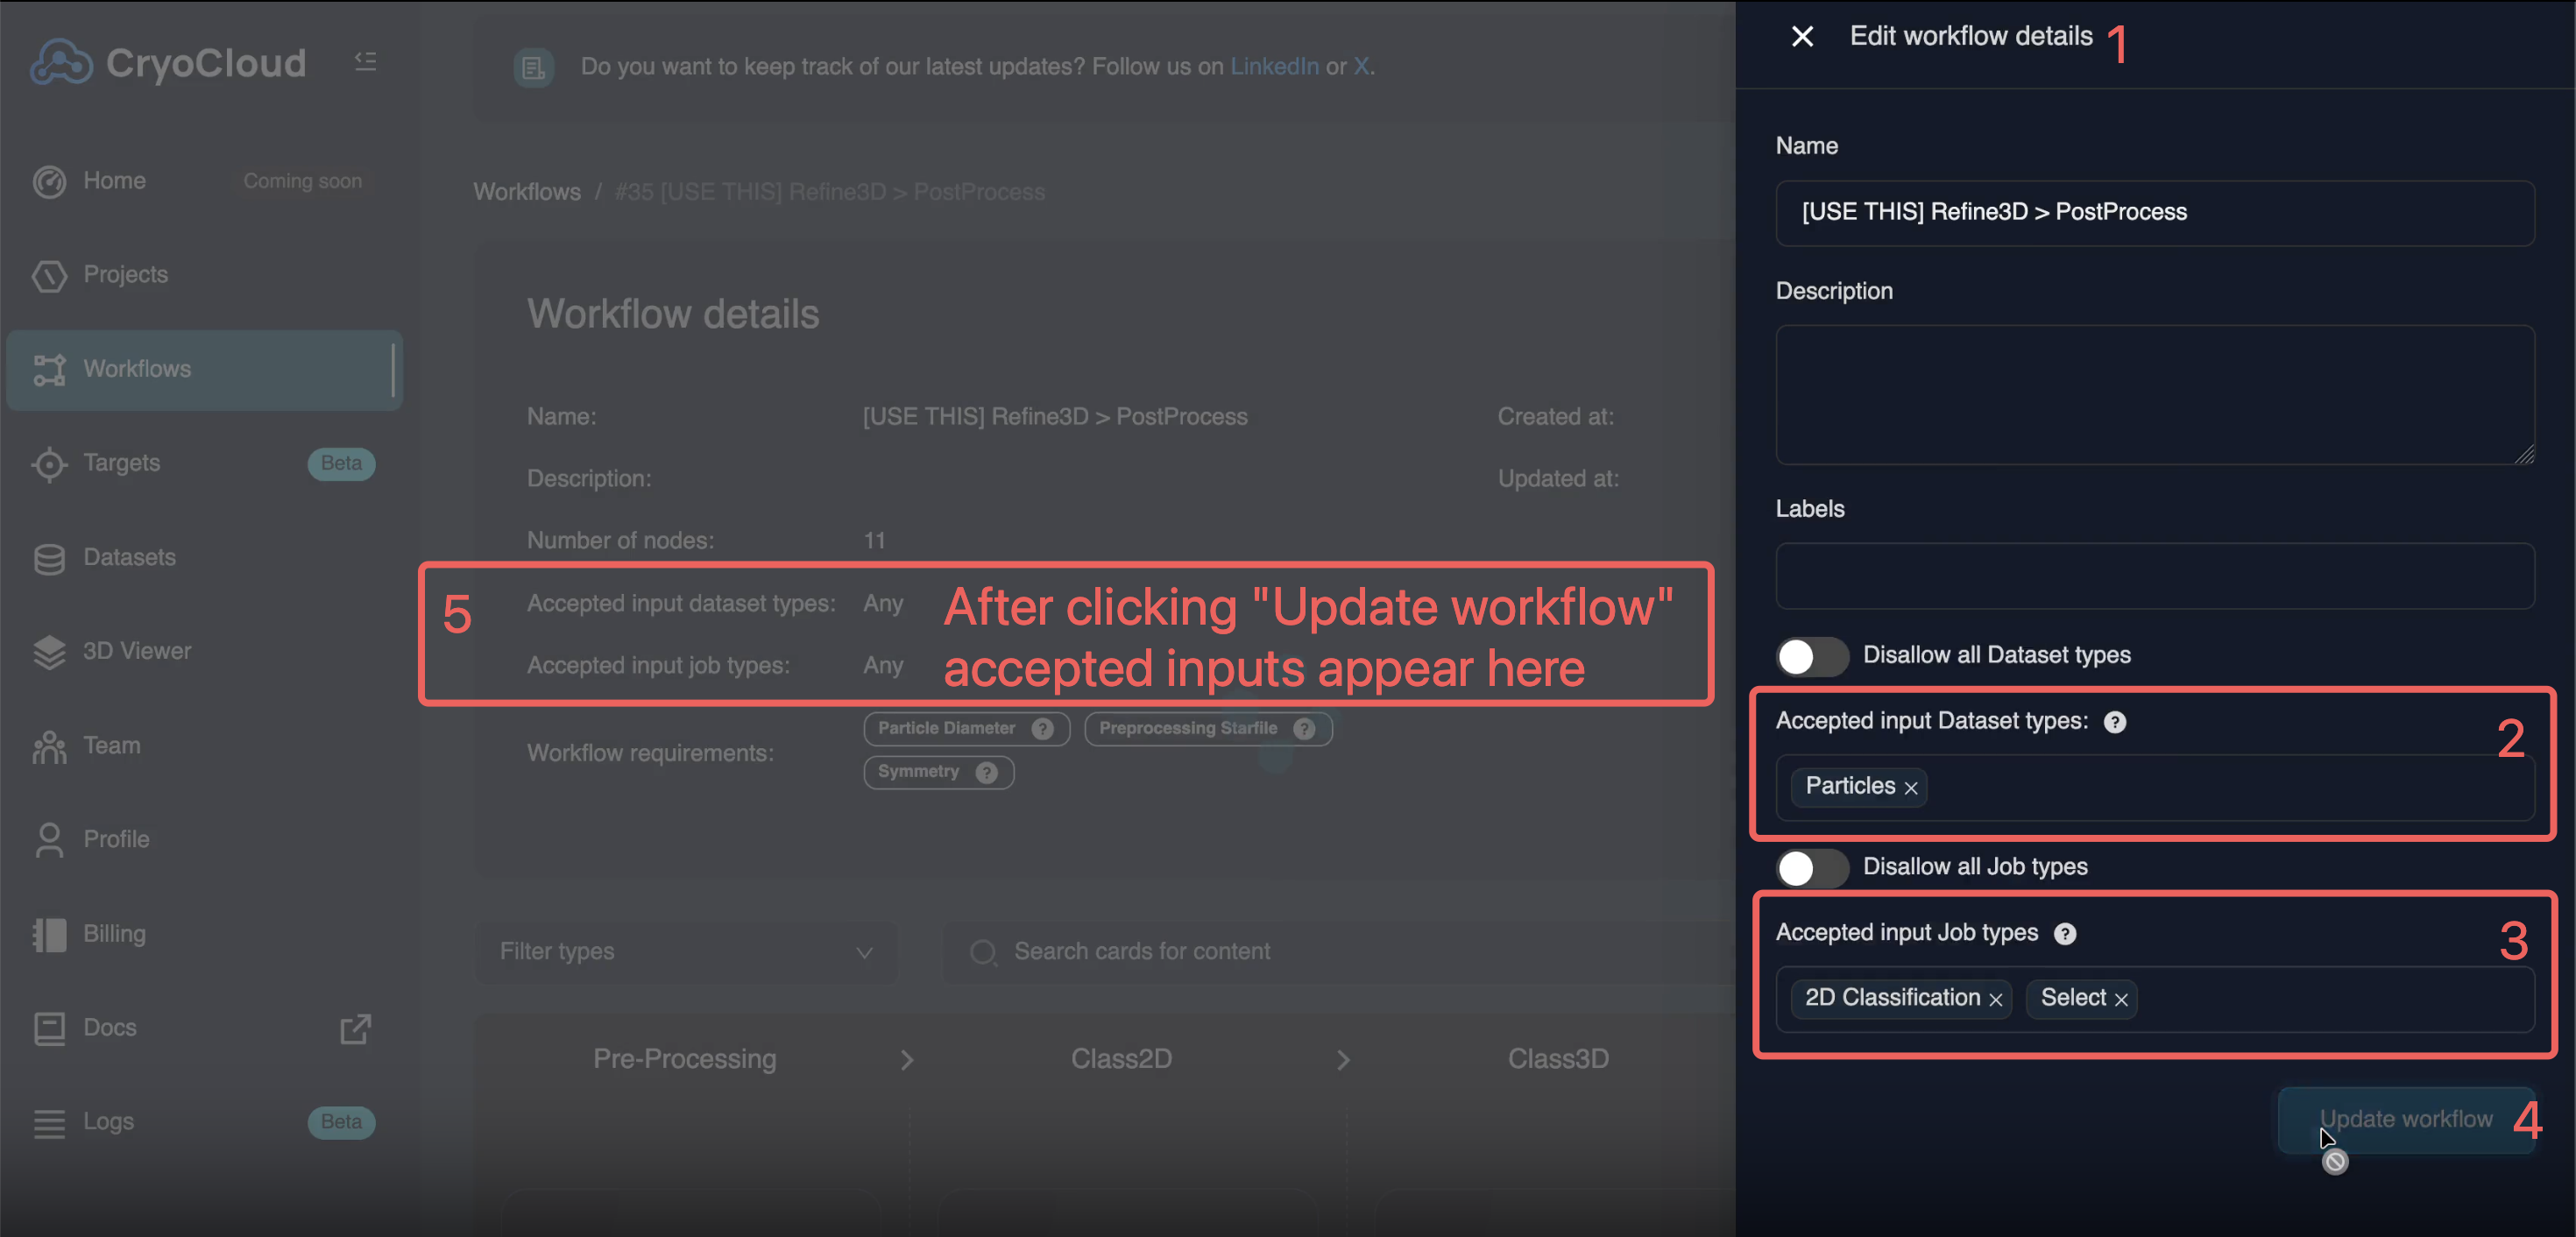
Task: Click help icon beside Accepted input Job types
Action: click(x=2065, y=933)
